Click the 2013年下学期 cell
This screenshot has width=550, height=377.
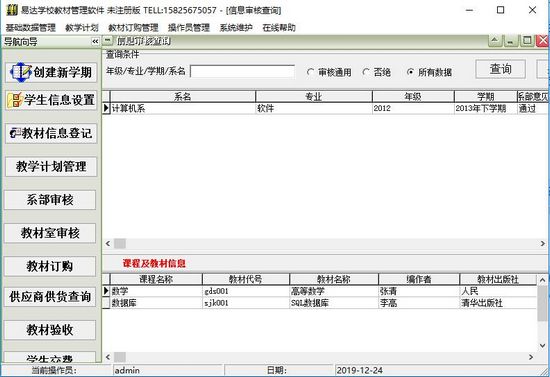point(486,108)
